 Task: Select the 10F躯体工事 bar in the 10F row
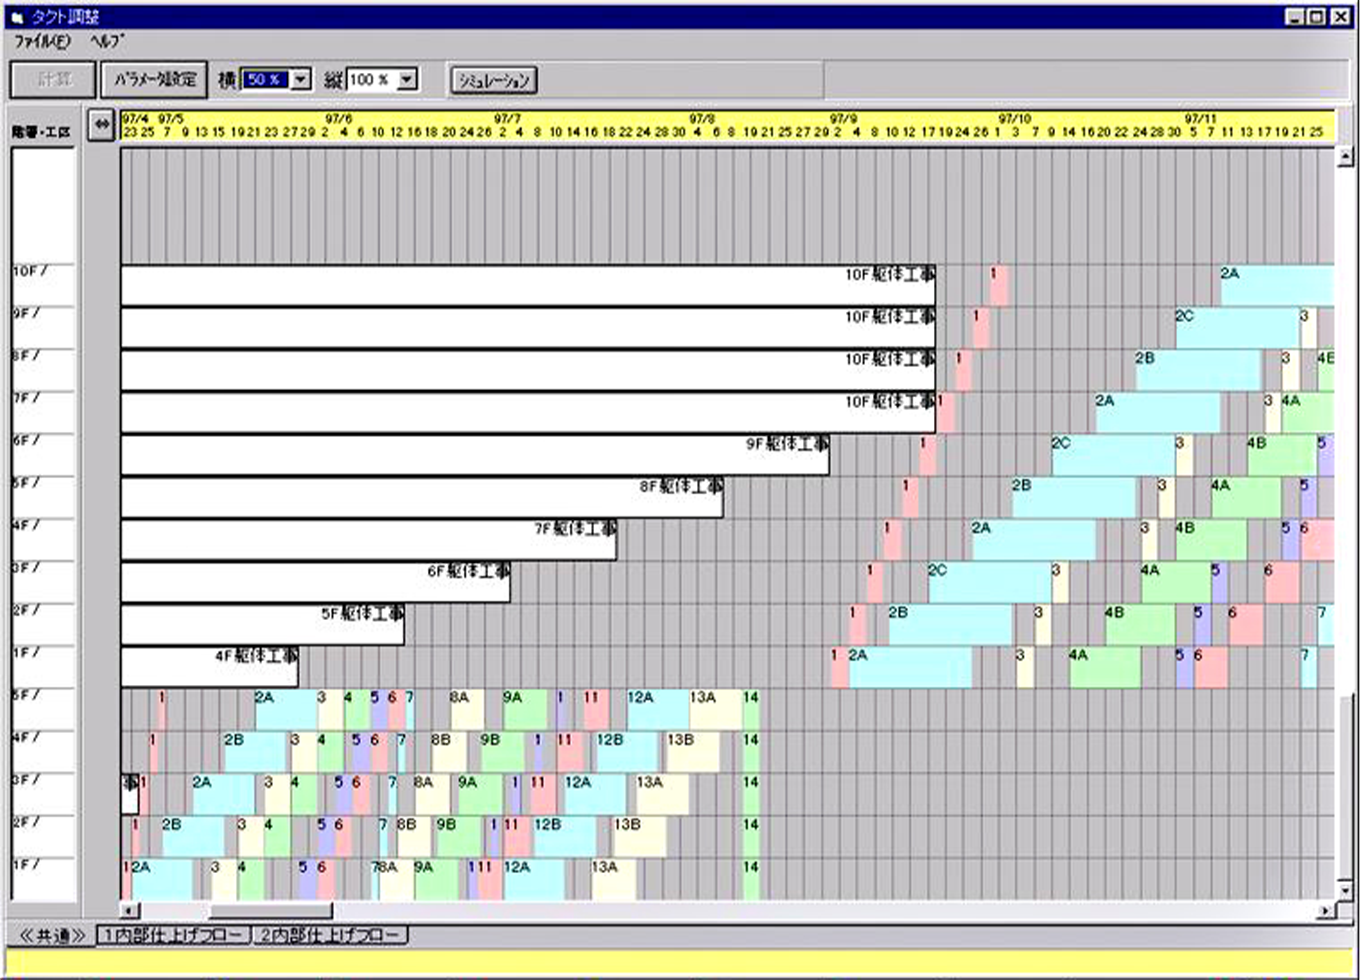[x=528, y=285]
